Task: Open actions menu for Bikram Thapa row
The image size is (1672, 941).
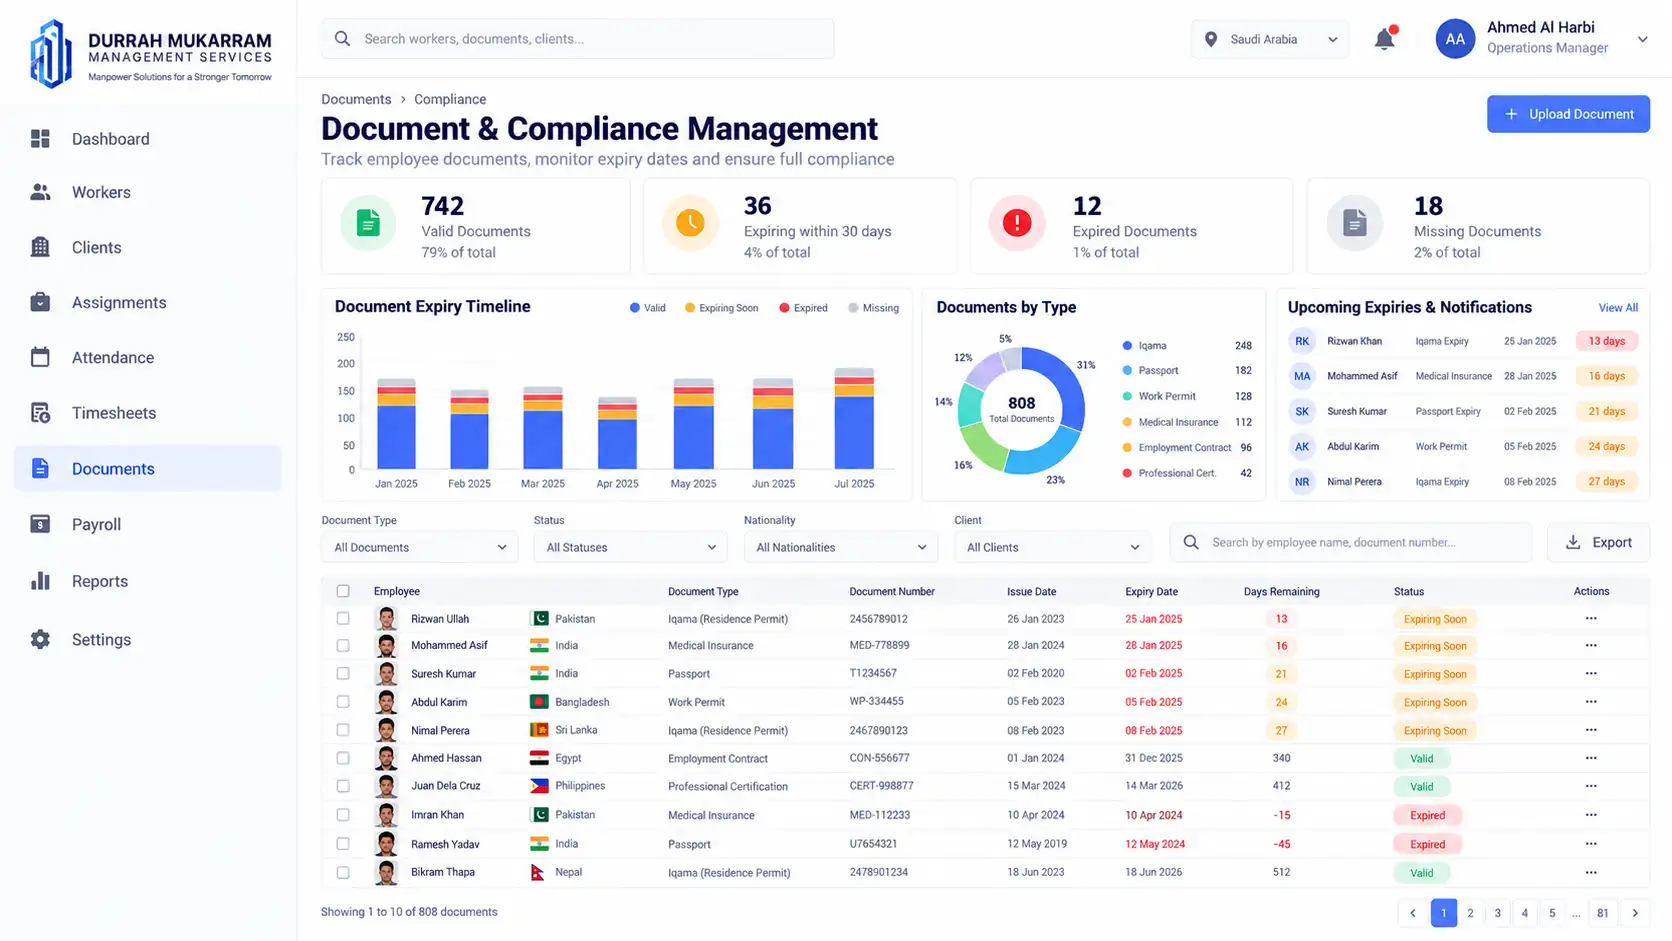Action: click(1591, 872)
